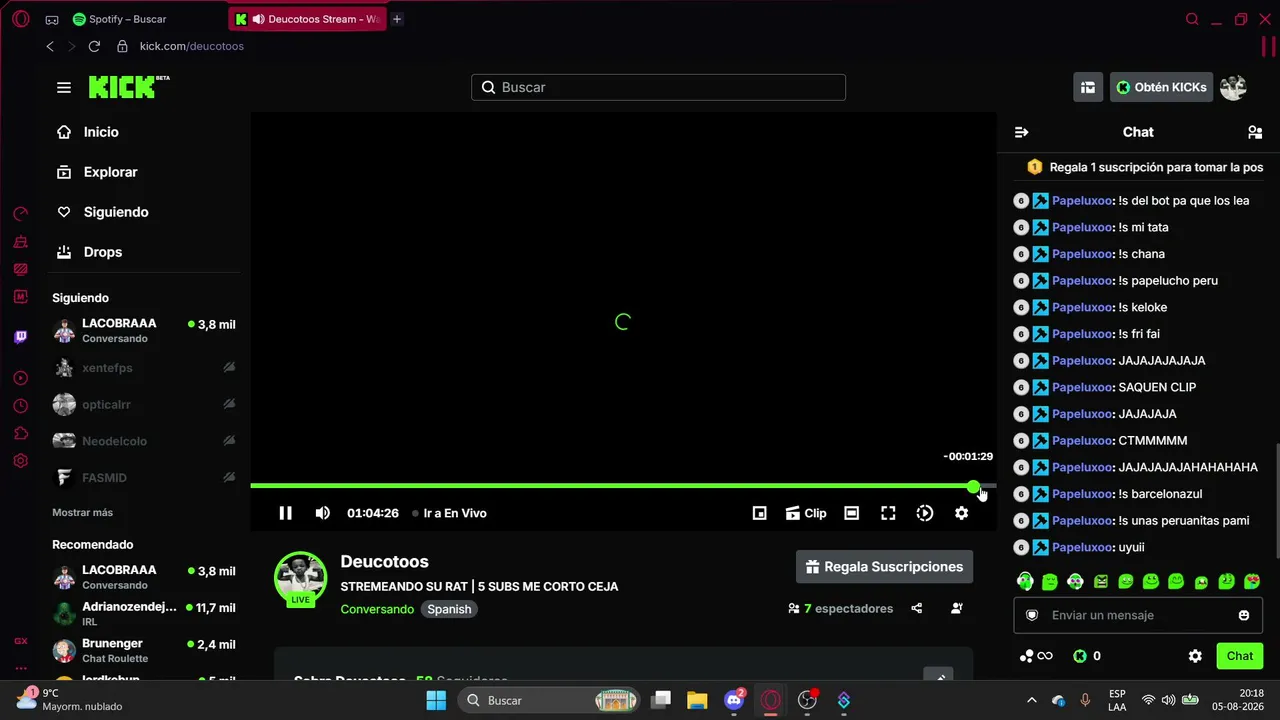The width and height of the screenshot is (1280, 720).
Task: Mute the stream volume
Action: pos(322,513)
